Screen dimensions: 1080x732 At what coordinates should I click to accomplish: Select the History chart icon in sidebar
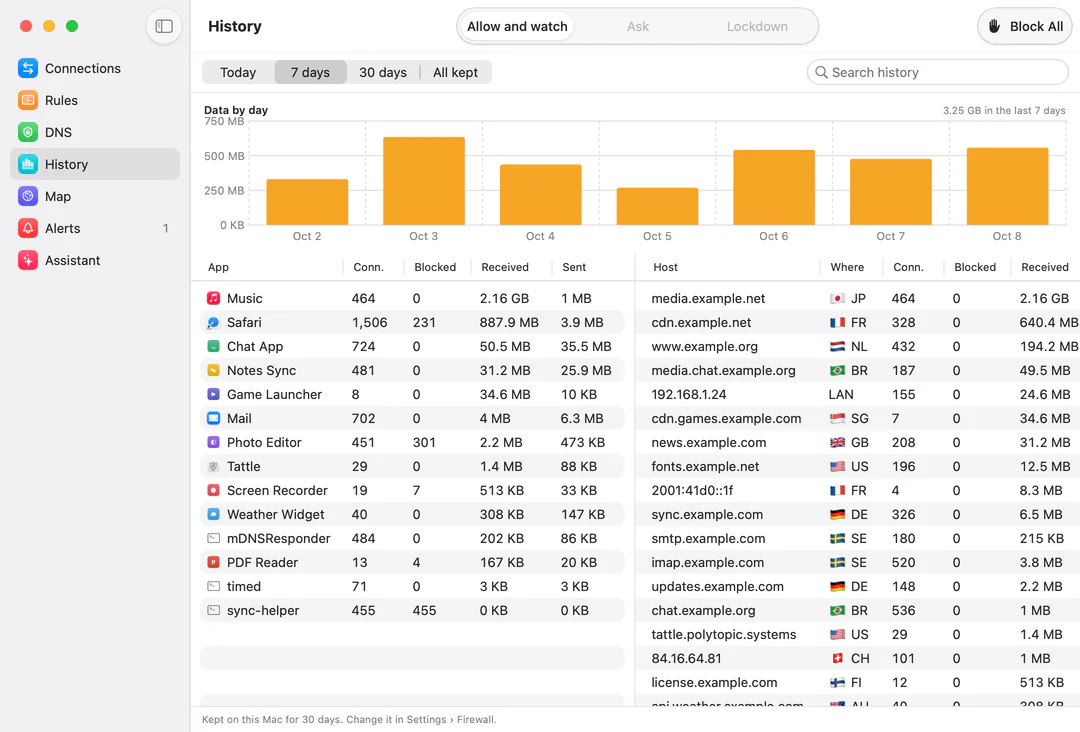tap(28, 164)
